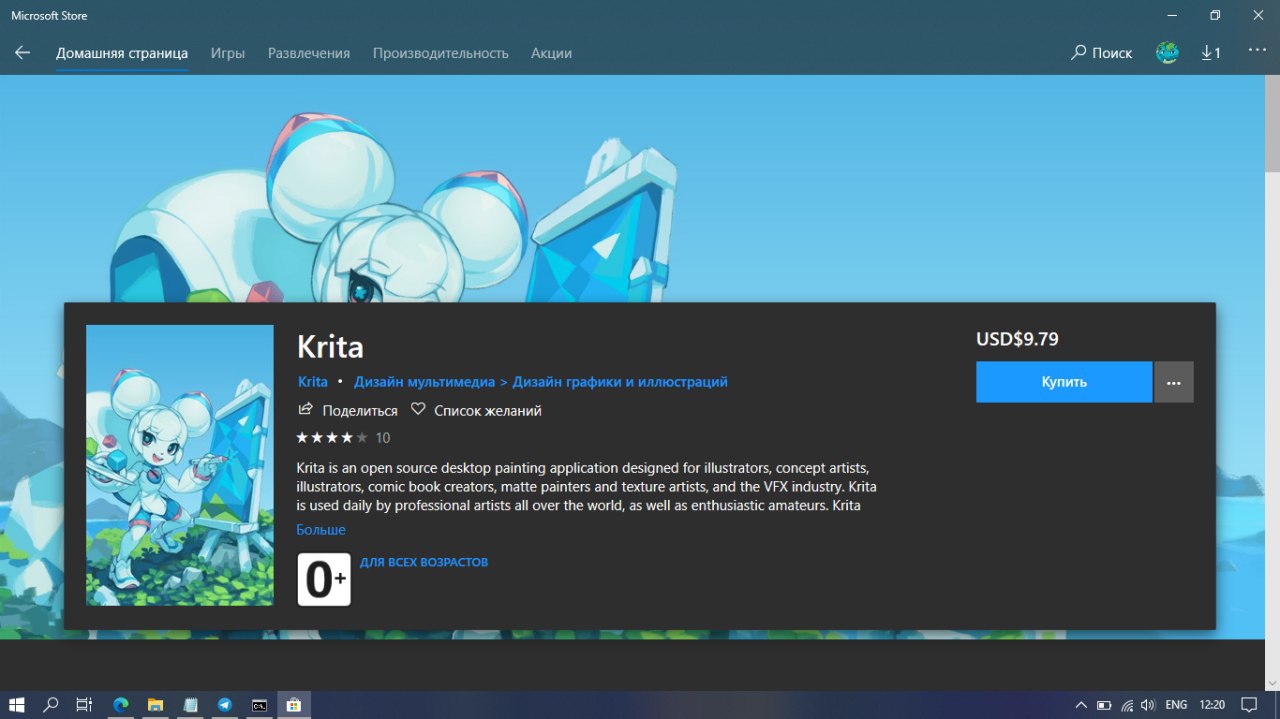1280x719 pixels.
Task: Switch the ENG input language
Action: point(1176,705)
